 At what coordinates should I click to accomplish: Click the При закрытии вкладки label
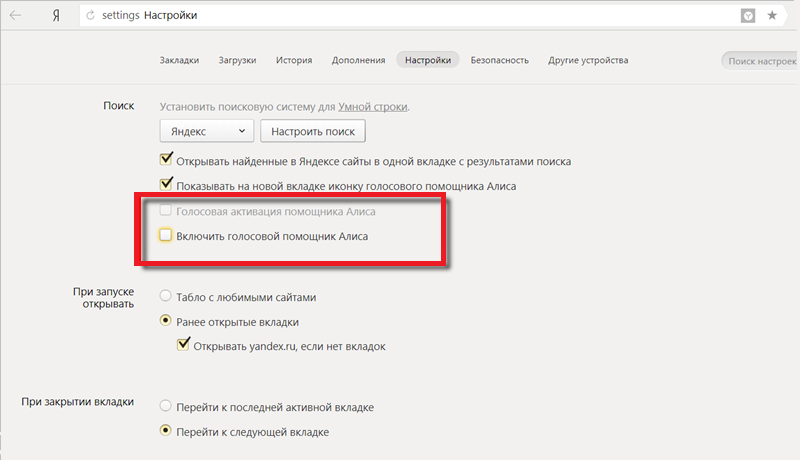pos(78,402)
